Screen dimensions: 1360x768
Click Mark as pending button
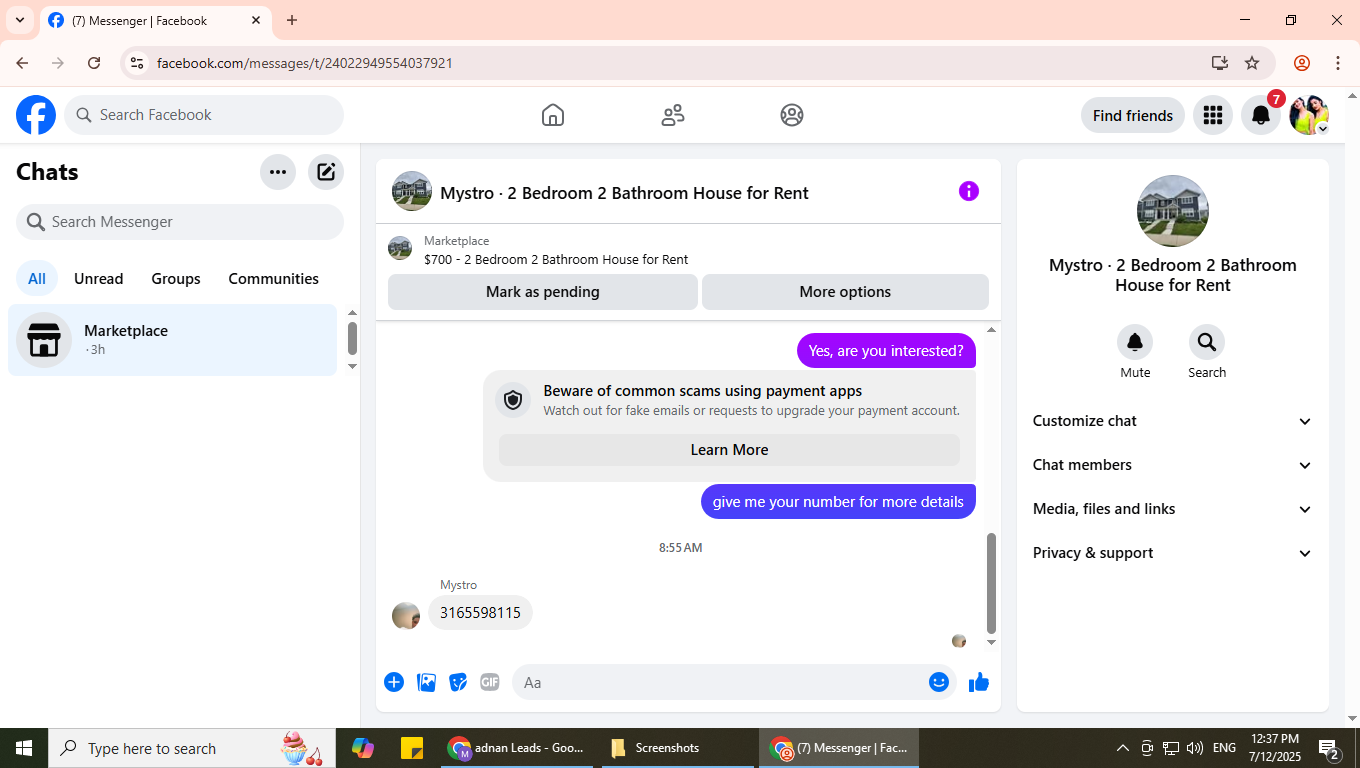(x=543, y=292)
